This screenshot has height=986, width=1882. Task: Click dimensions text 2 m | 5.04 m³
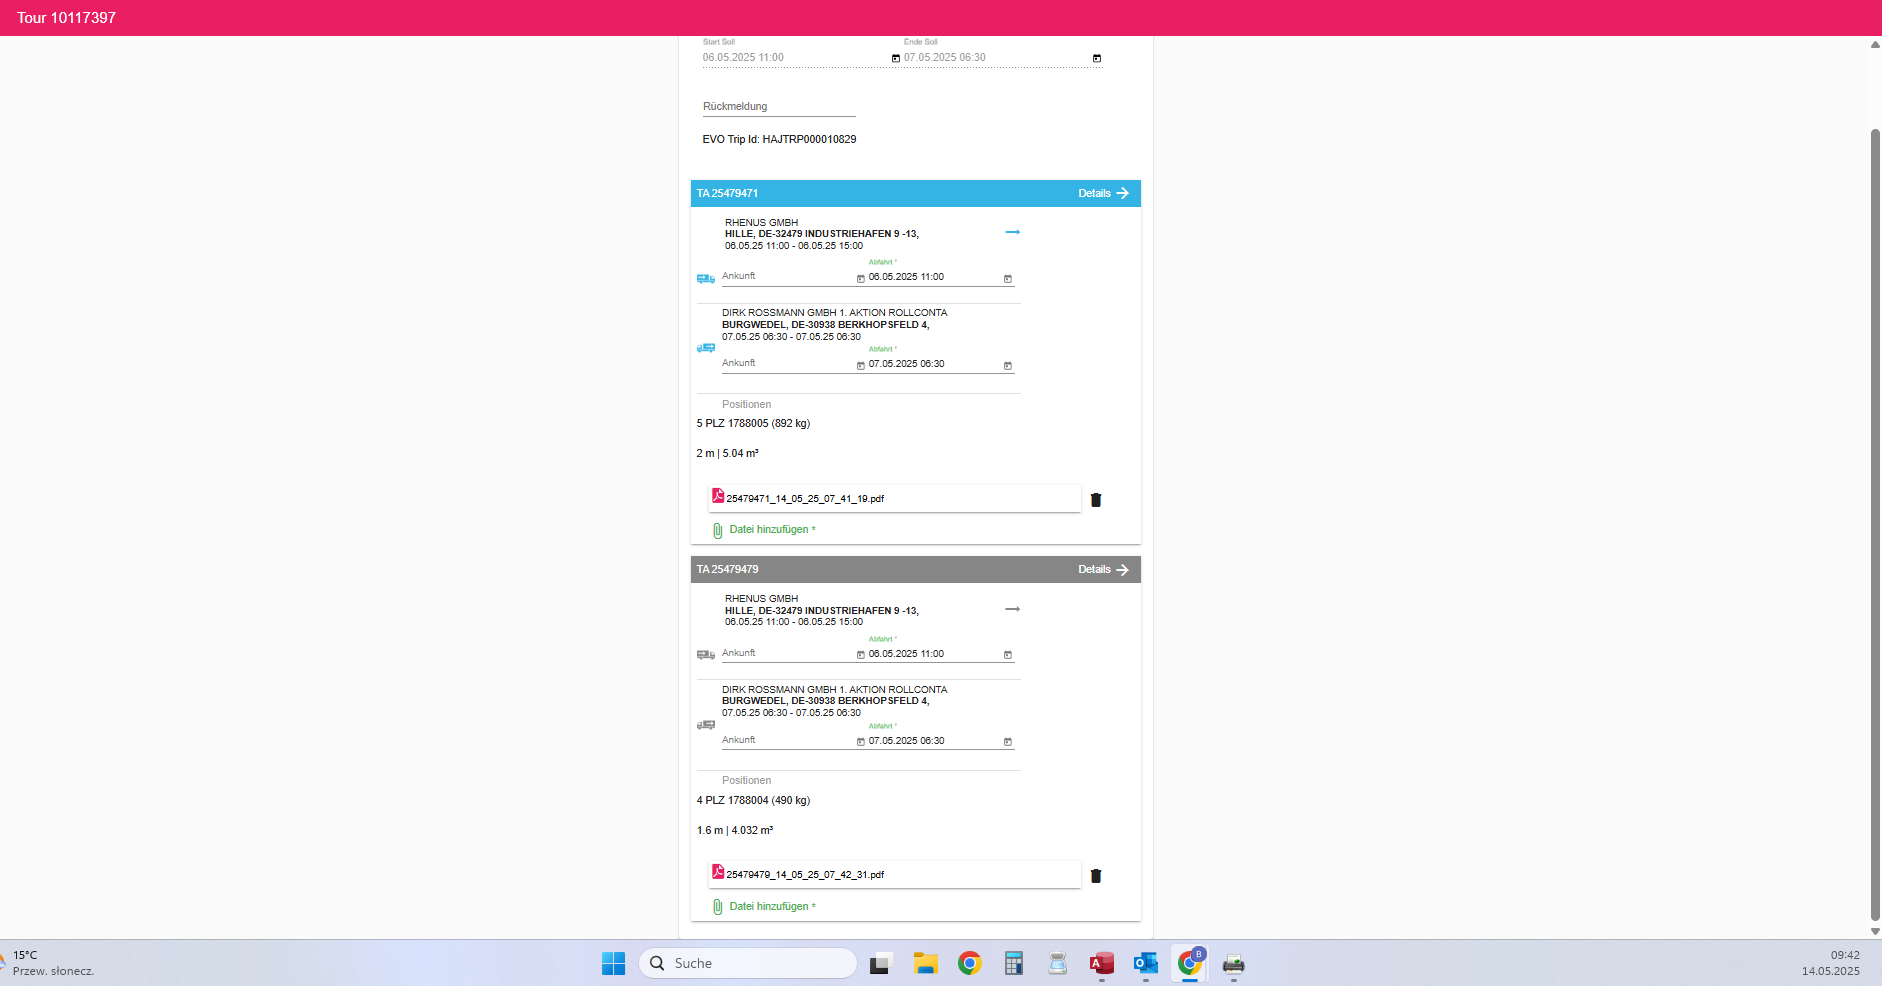tap(727, 454)
